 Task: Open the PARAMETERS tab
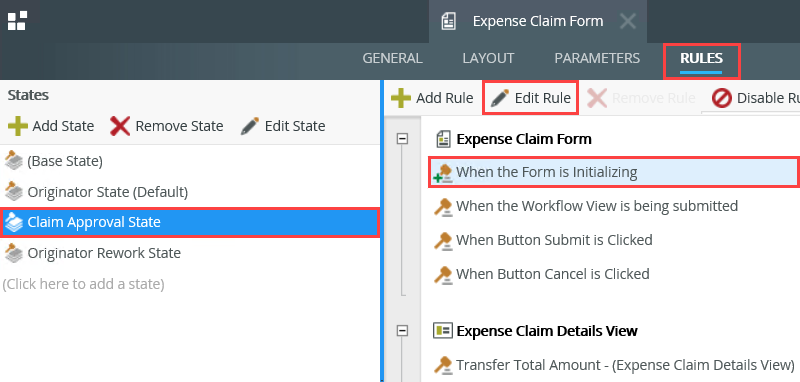[597, 58]
